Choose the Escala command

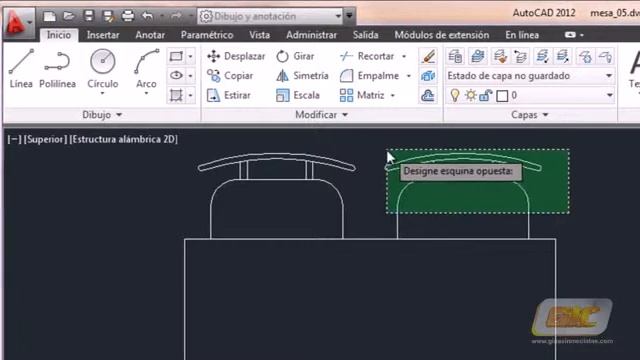(x=298, y=95)
